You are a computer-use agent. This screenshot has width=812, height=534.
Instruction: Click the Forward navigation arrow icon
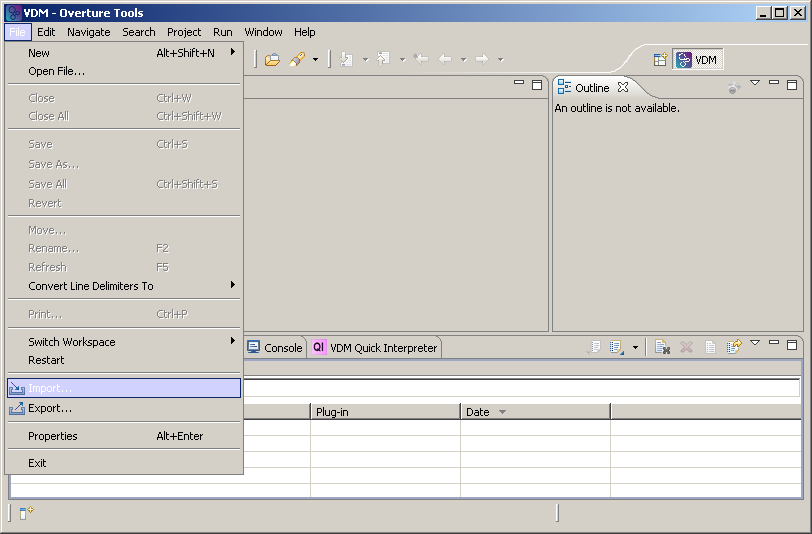(482, 59)
